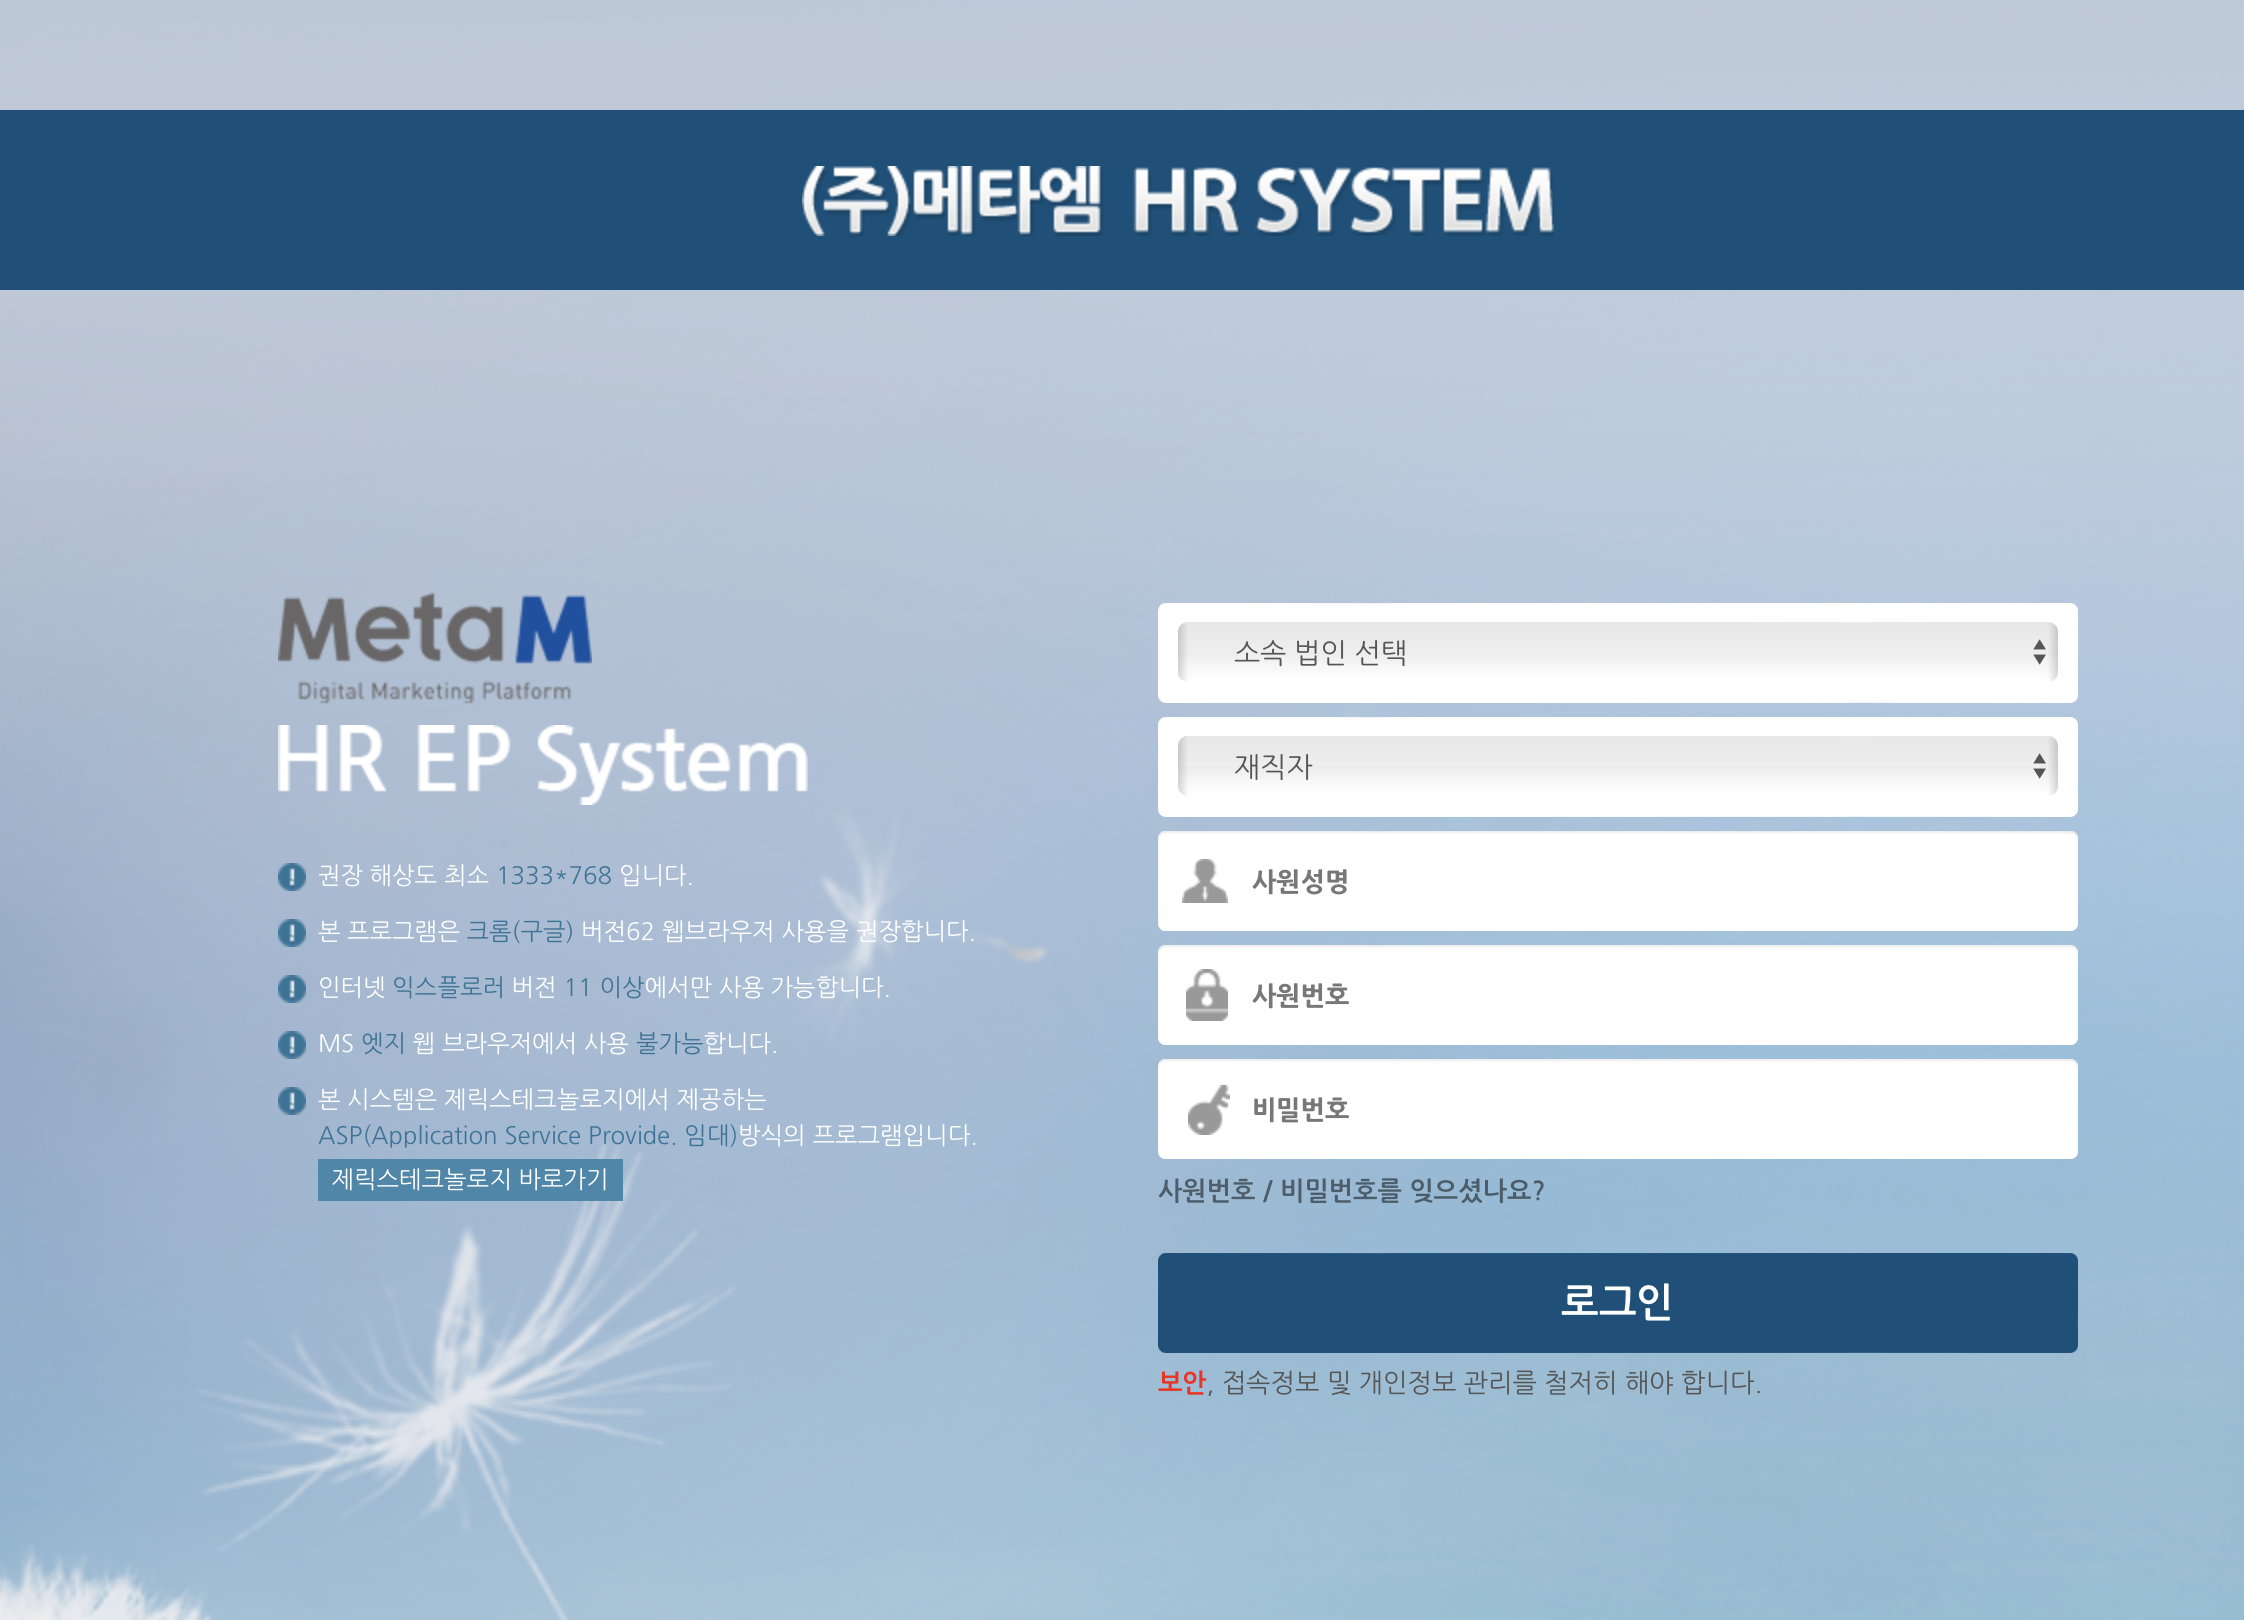Click the info icon before resolution recommendation notice
Image resolution: width=2244 pixels, height=1620 pixels.
291,876
